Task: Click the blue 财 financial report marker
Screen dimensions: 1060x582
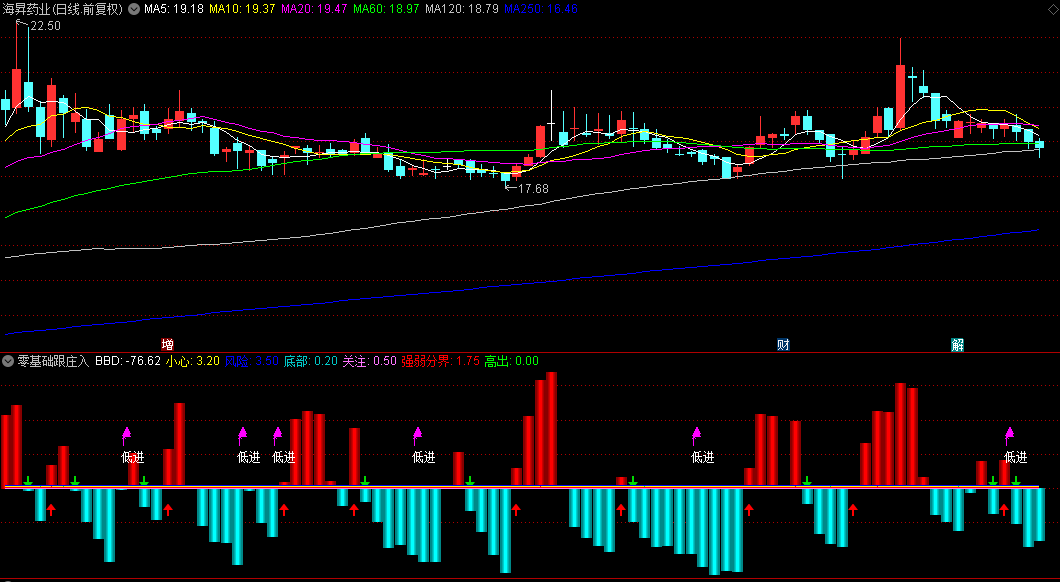Action: [783, 345]
